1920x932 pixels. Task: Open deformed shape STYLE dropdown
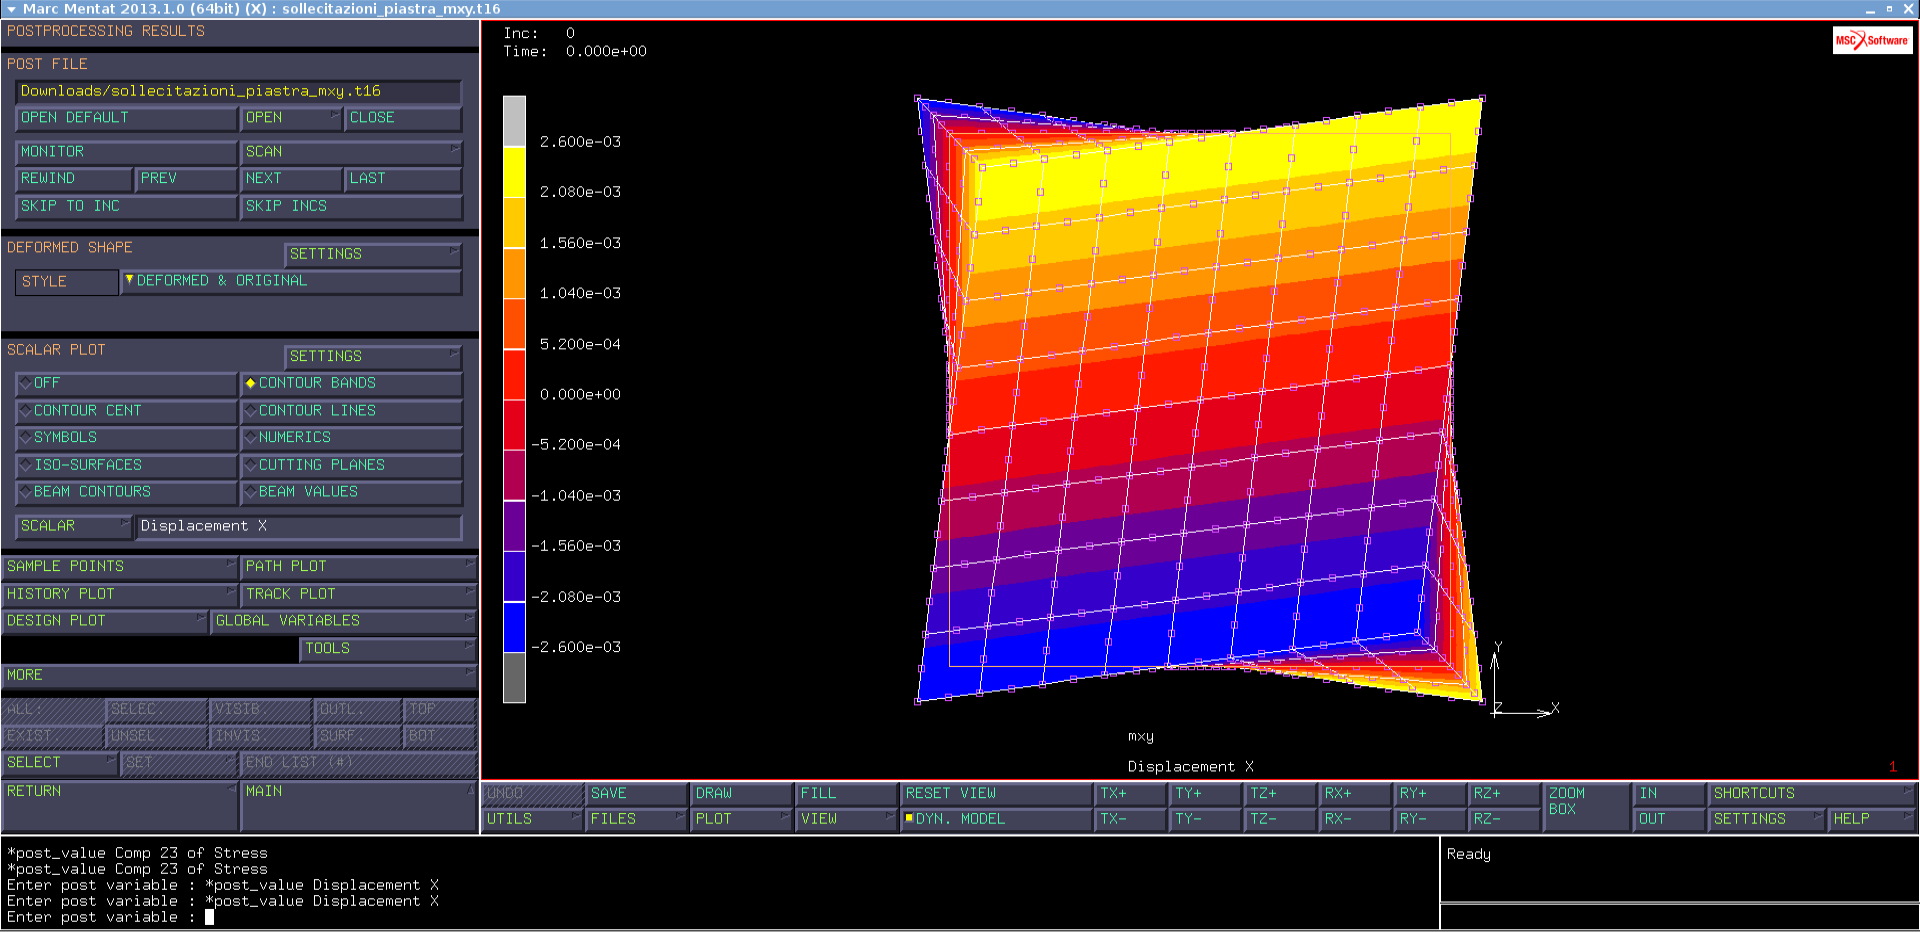[290, 281]
